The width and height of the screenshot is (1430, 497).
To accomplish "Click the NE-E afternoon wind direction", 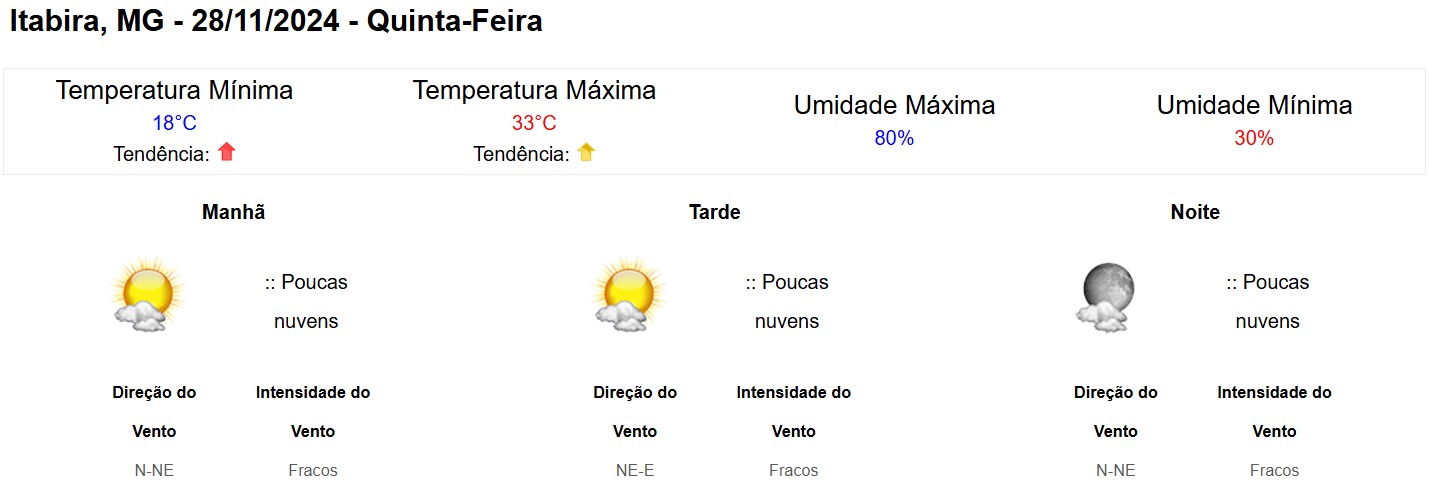I will (635, 470).
